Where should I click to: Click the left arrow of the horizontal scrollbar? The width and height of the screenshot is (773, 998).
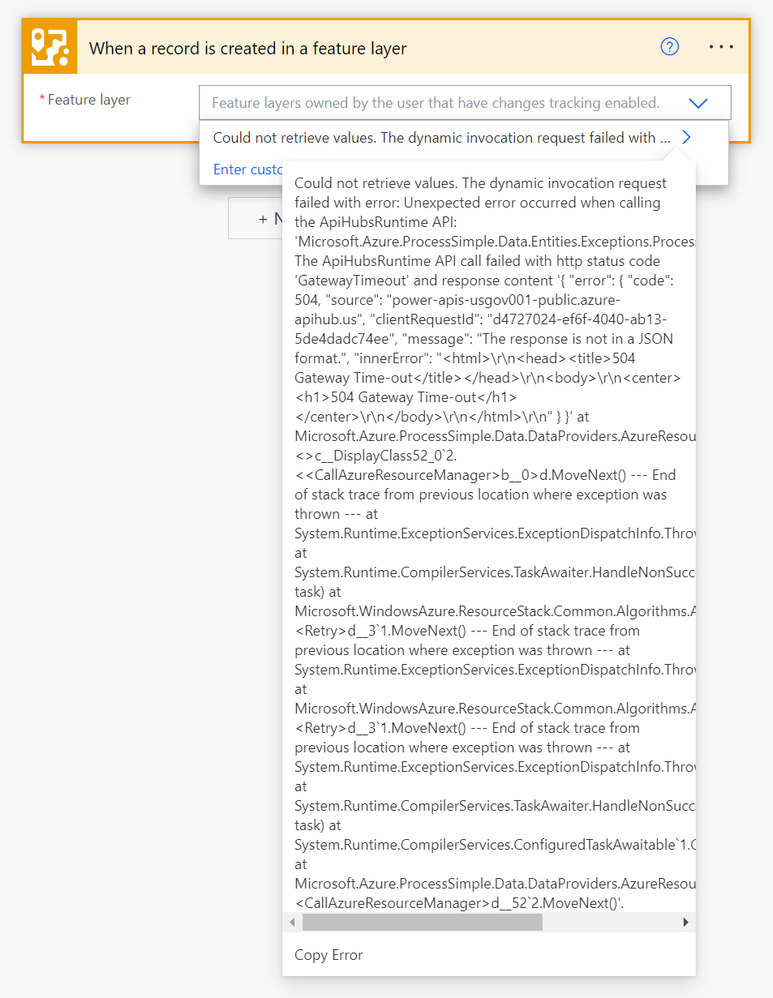tap(292, 922)
